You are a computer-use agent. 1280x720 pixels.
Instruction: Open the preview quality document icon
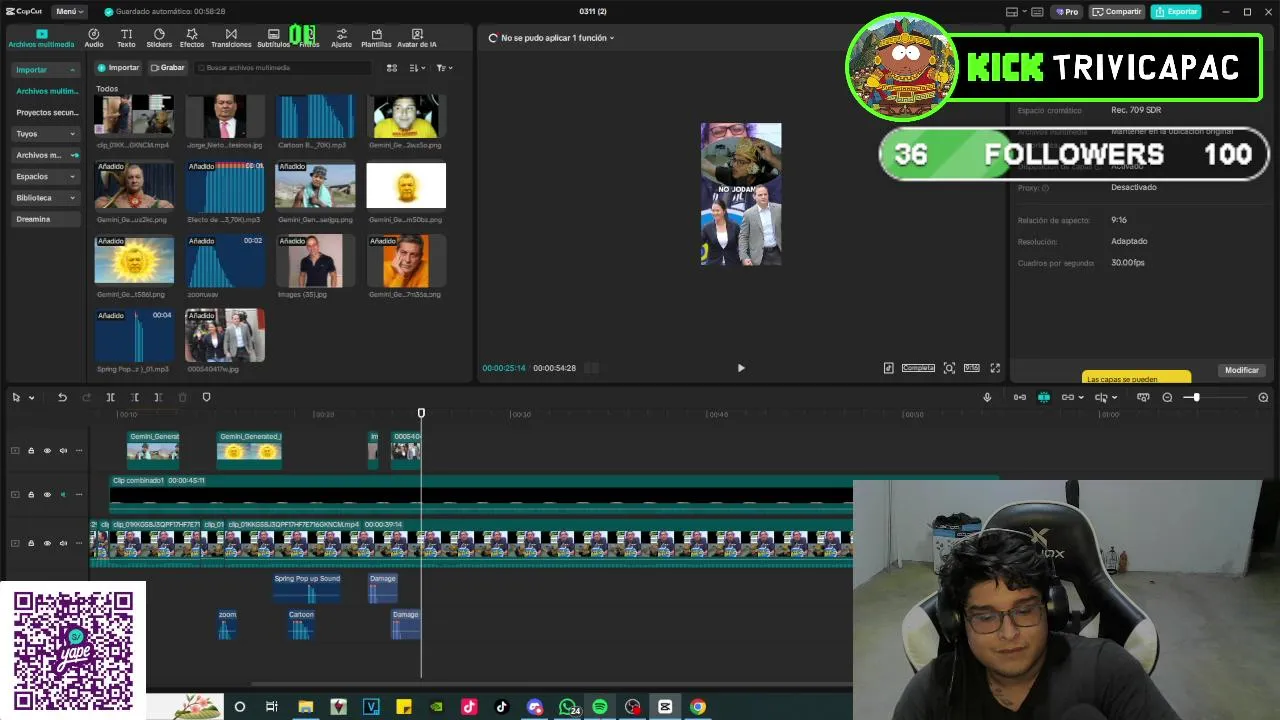pyautogui.click(x=888, y=368)
